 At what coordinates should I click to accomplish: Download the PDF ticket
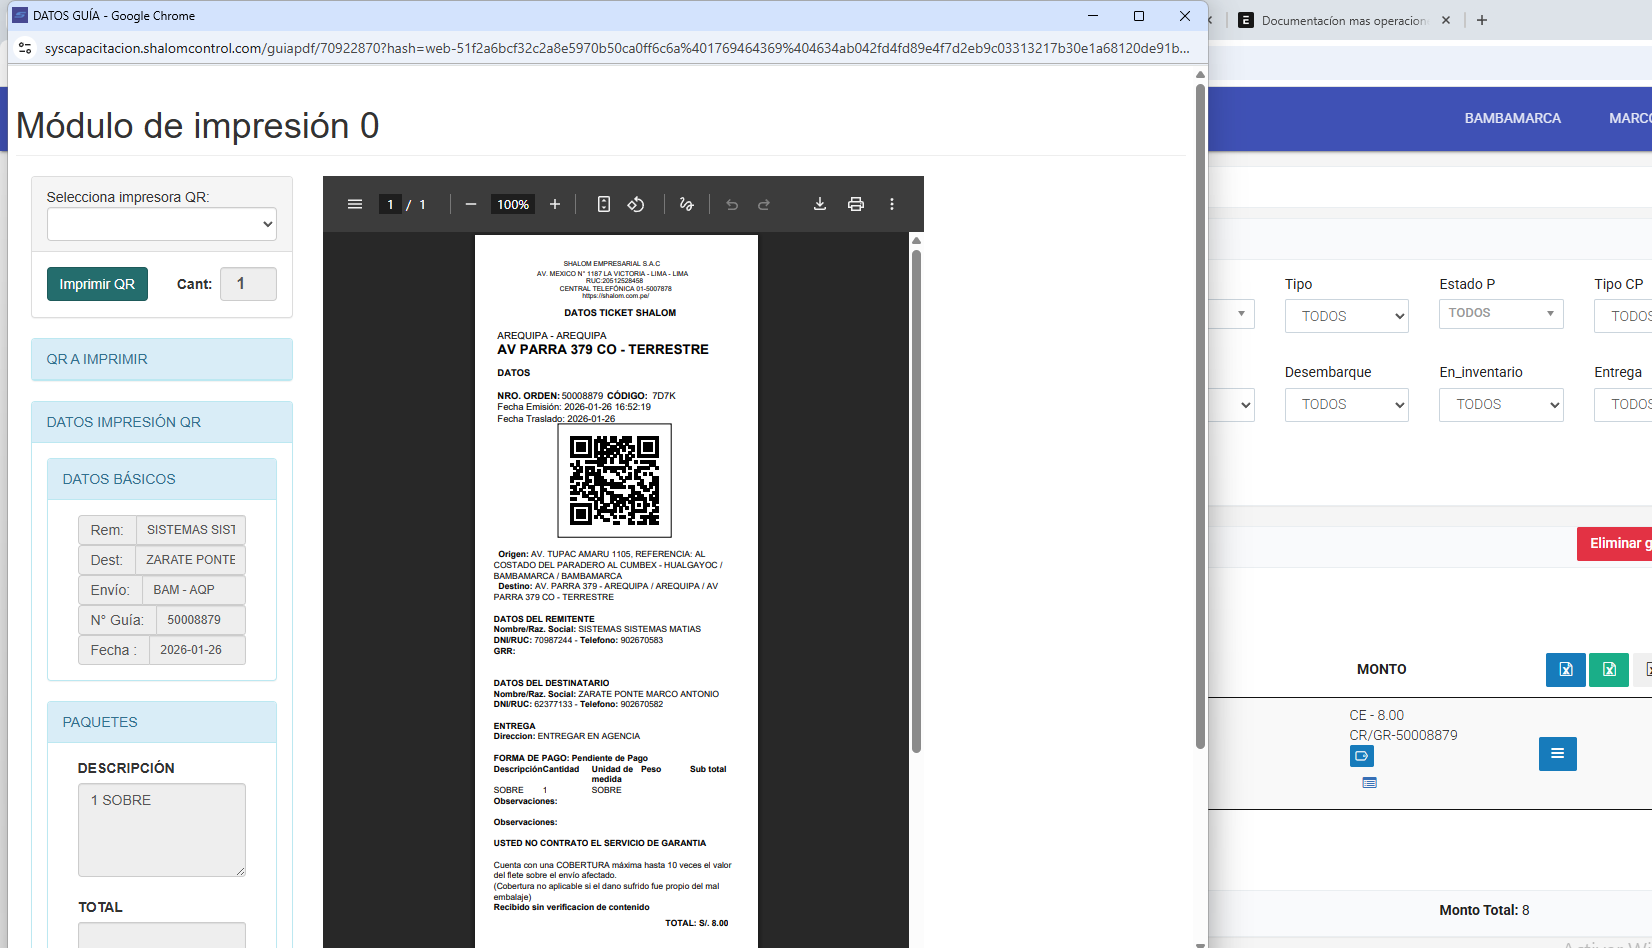point(819,204)
